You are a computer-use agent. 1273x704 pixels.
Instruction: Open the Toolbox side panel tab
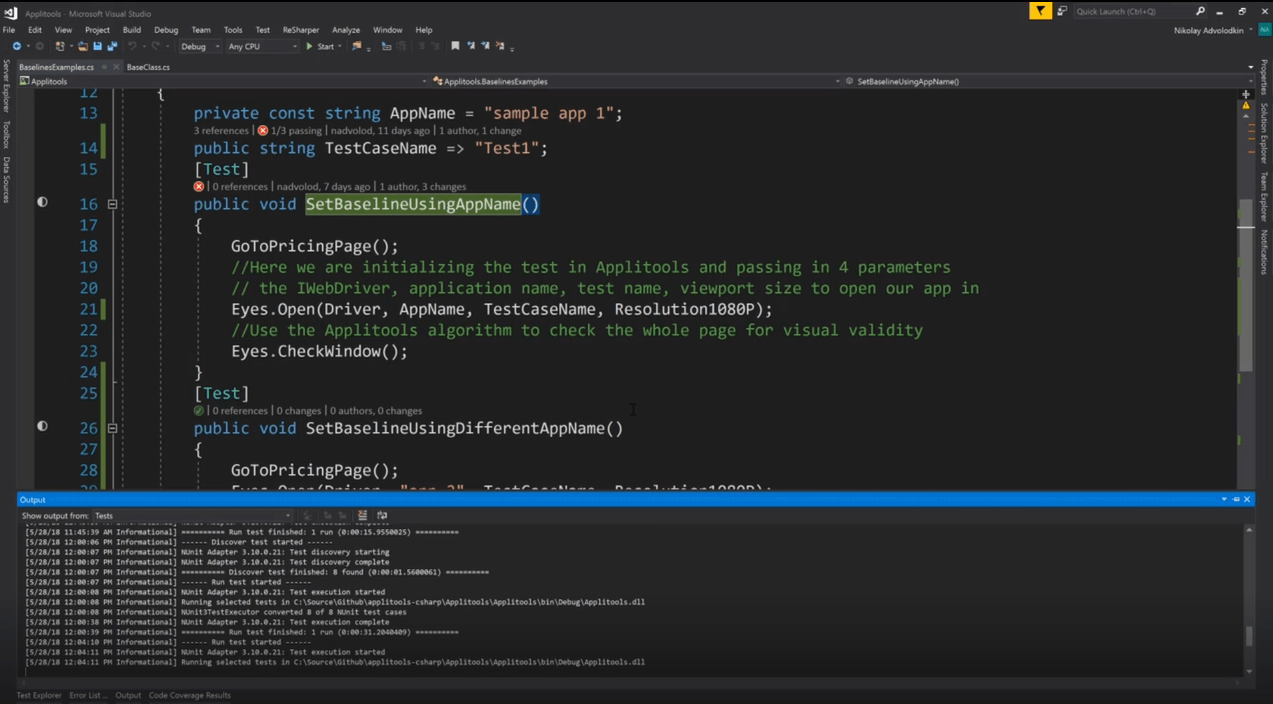click(x=6, y=134)
